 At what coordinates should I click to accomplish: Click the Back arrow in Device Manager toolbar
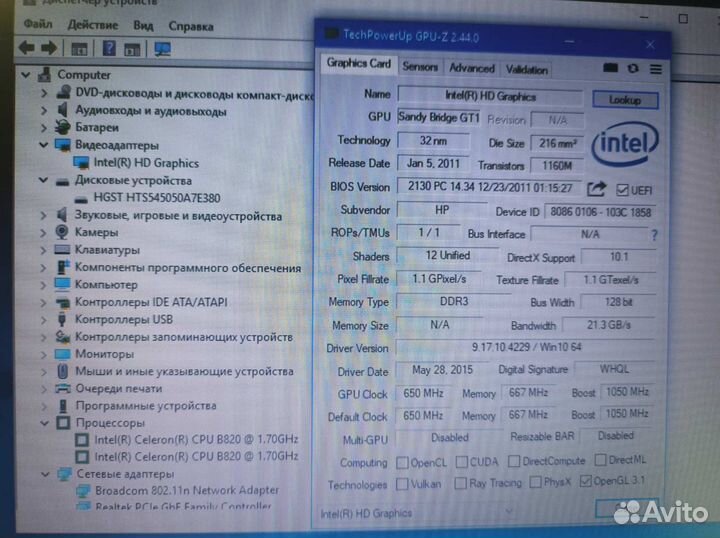27,47
